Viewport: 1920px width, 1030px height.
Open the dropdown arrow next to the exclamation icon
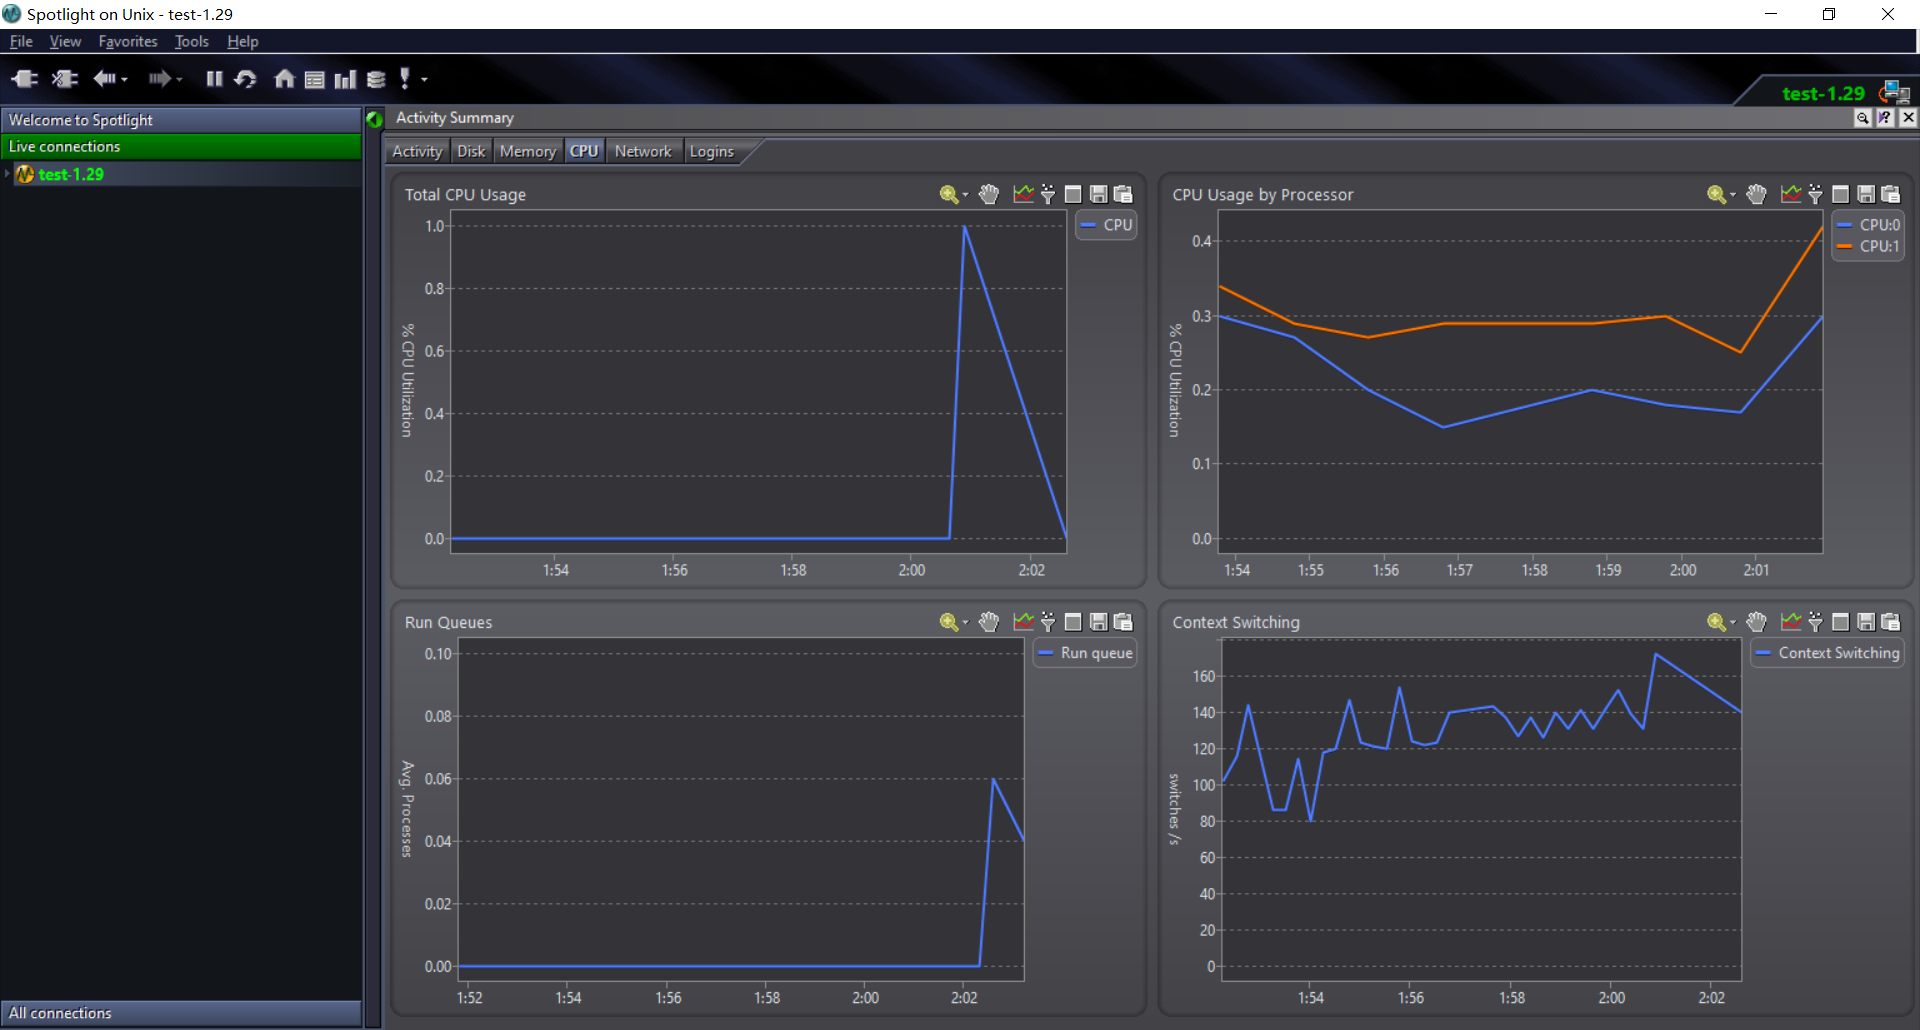point(425,80)
